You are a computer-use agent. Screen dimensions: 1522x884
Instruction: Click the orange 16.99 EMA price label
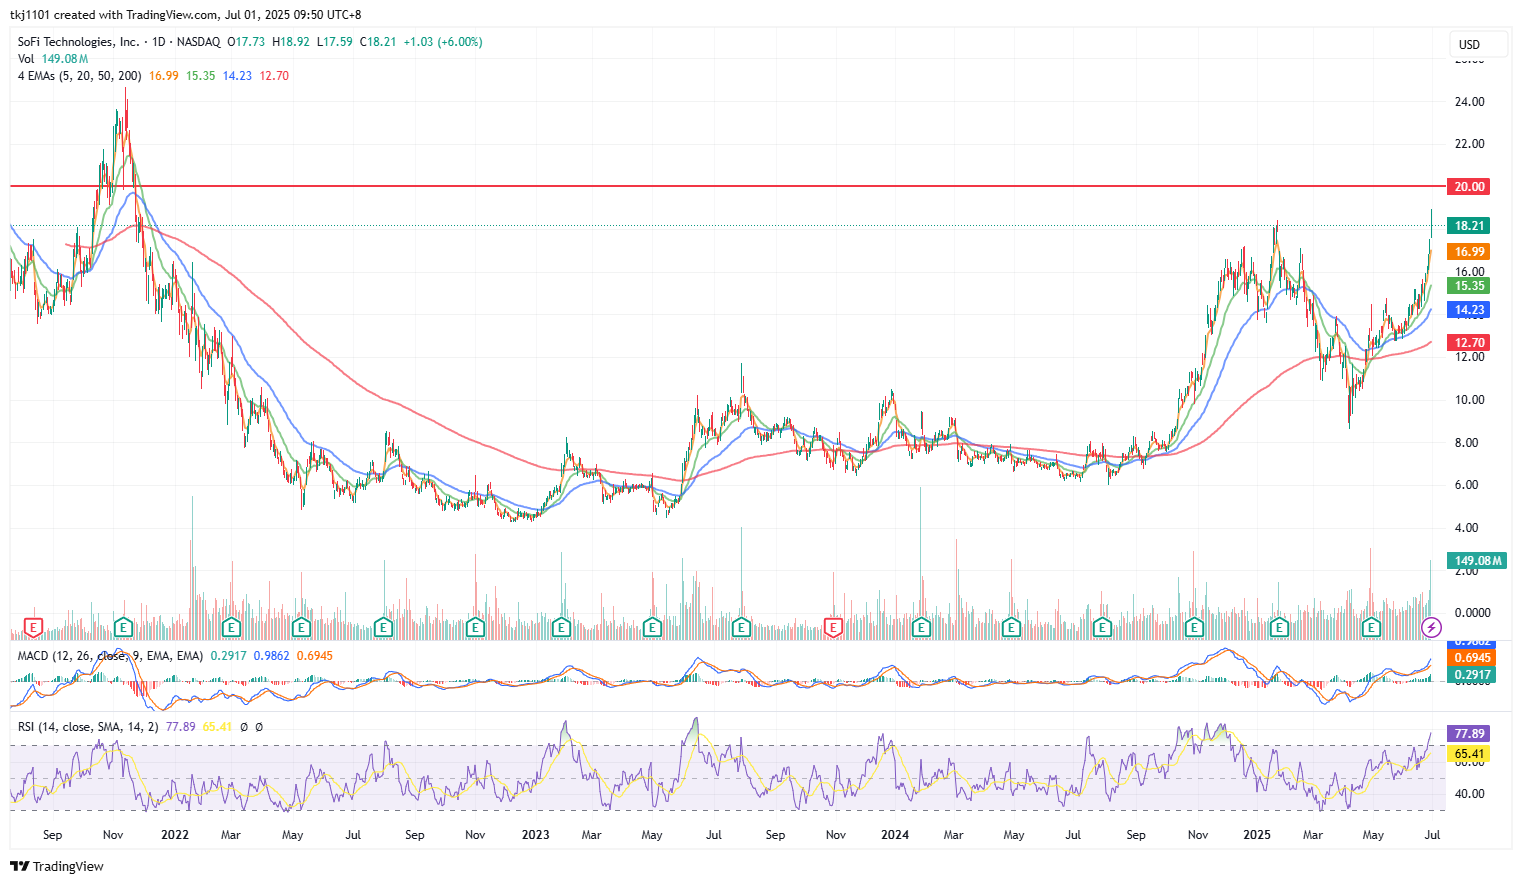point(1469,252)
